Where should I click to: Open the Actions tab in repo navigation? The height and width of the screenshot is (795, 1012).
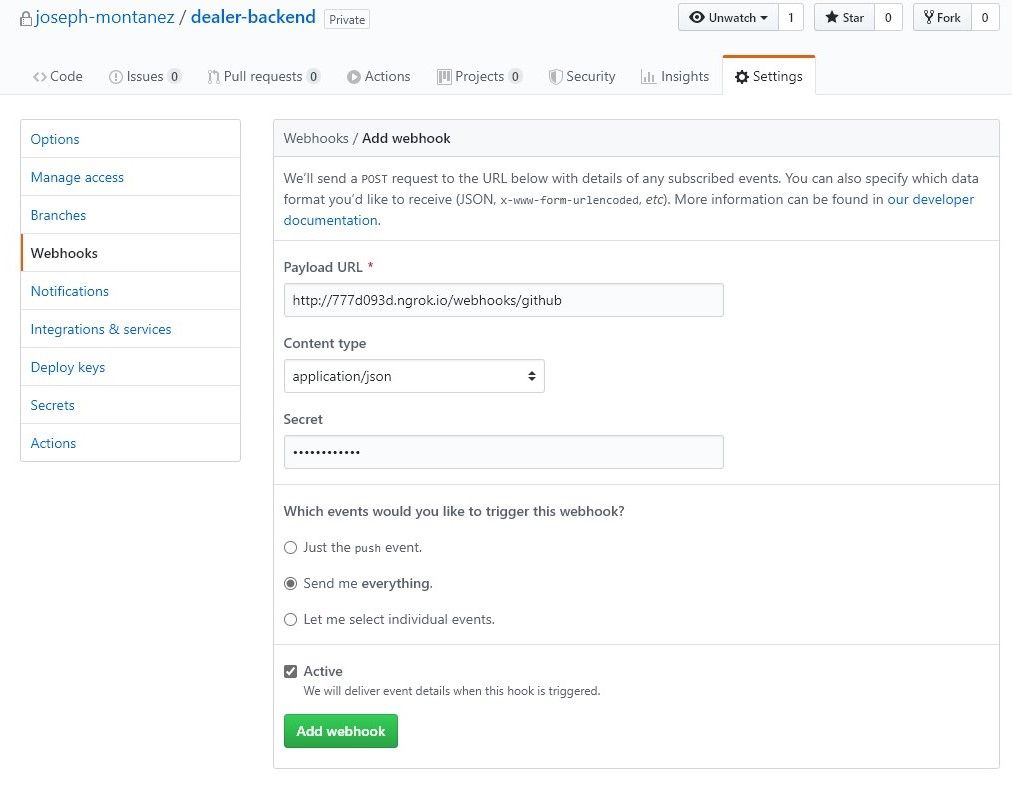(379, 77)
